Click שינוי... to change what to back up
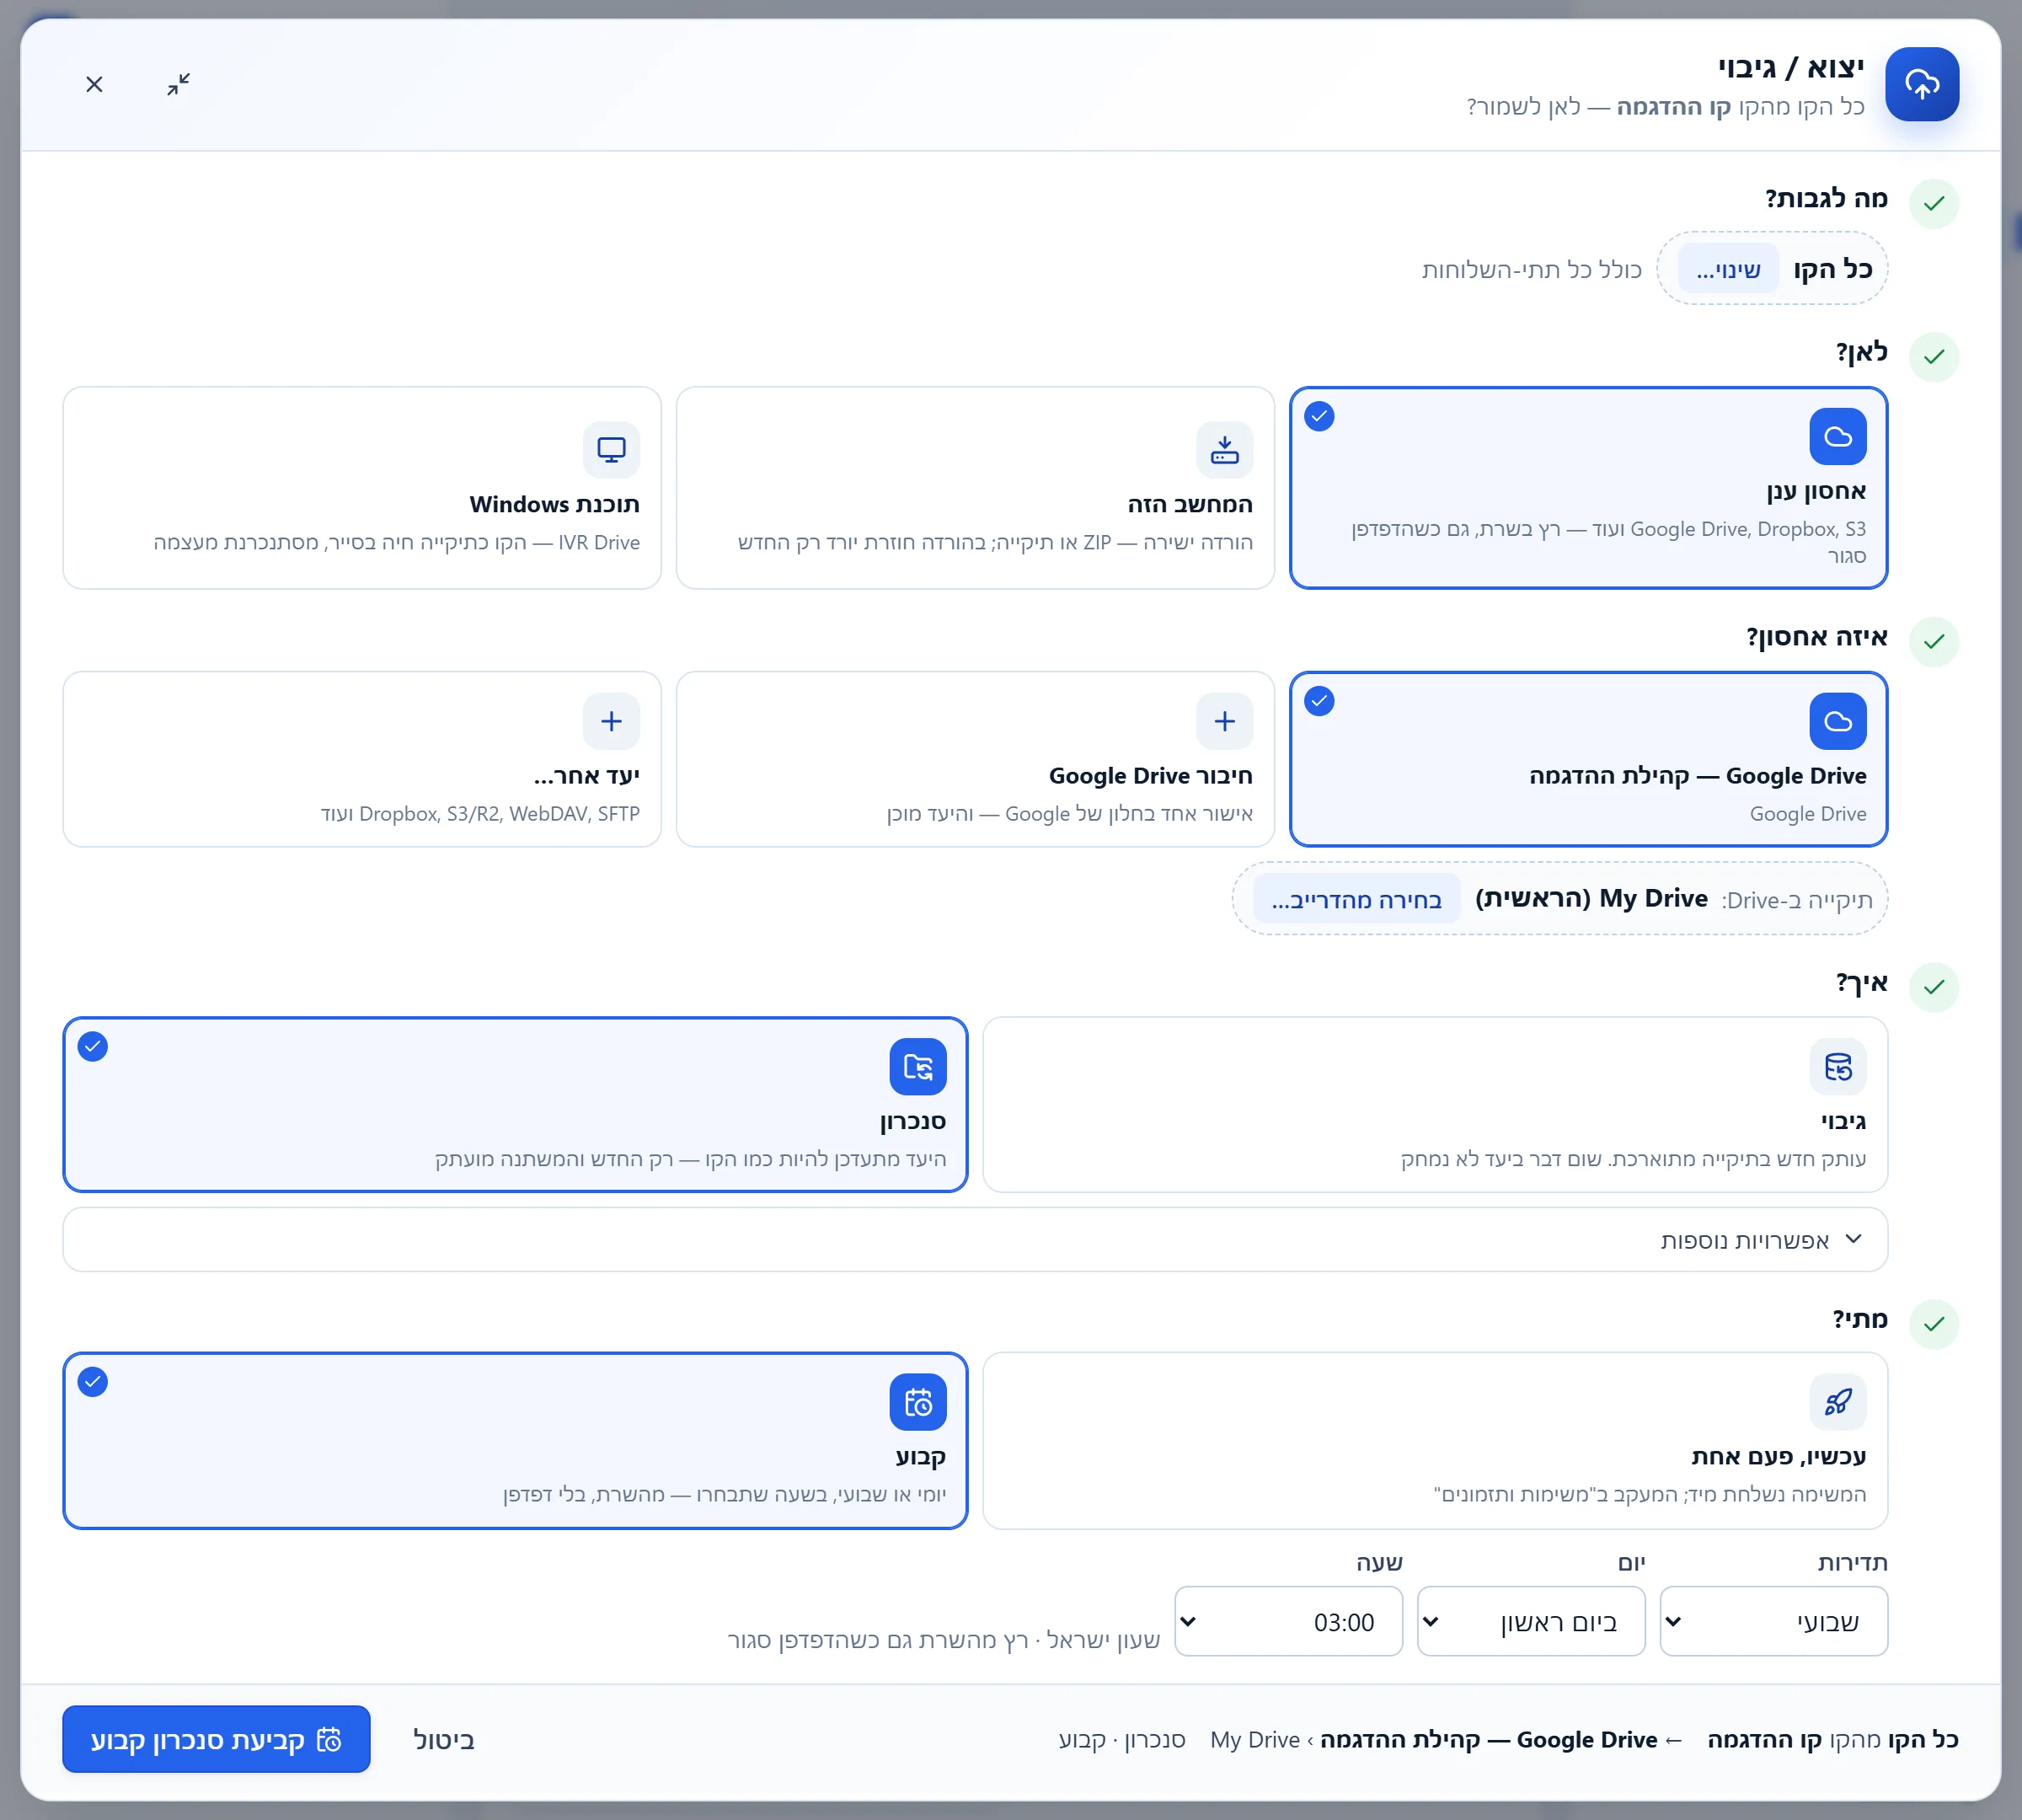This screenshot has height=1820, width=2022. pyautogui.click(x=1727, y=269)
